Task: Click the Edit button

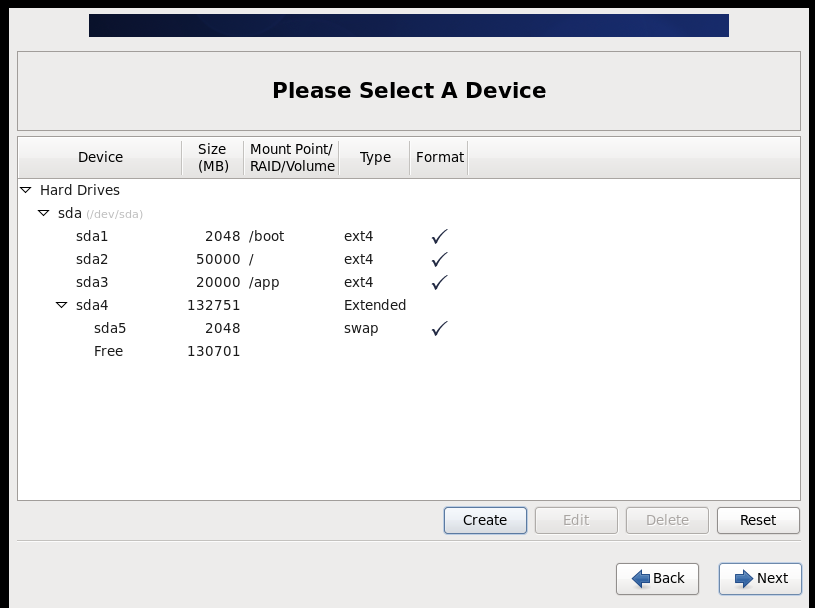Action: (x=576, y=520)
